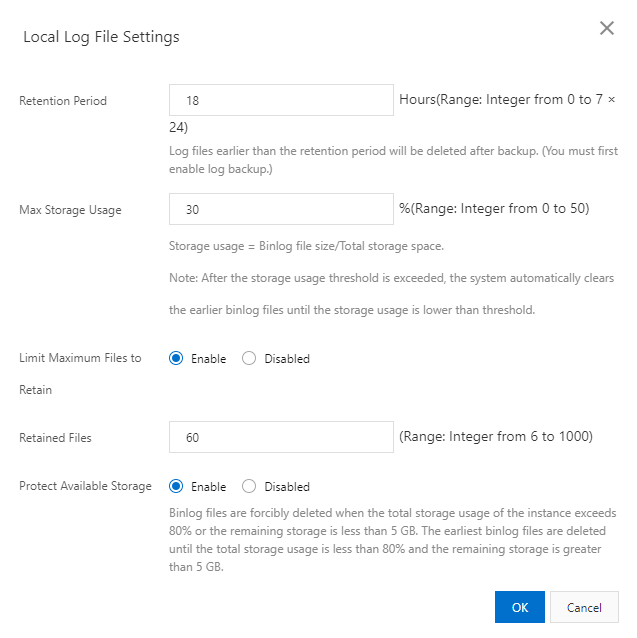Click the Limit Maximum Files to Retain label
637x638 pixels.
pos(80,358)
